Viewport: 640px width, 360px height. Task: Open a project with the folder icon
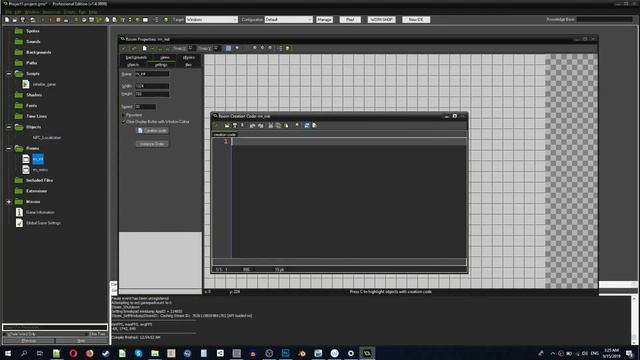(15, 20)
